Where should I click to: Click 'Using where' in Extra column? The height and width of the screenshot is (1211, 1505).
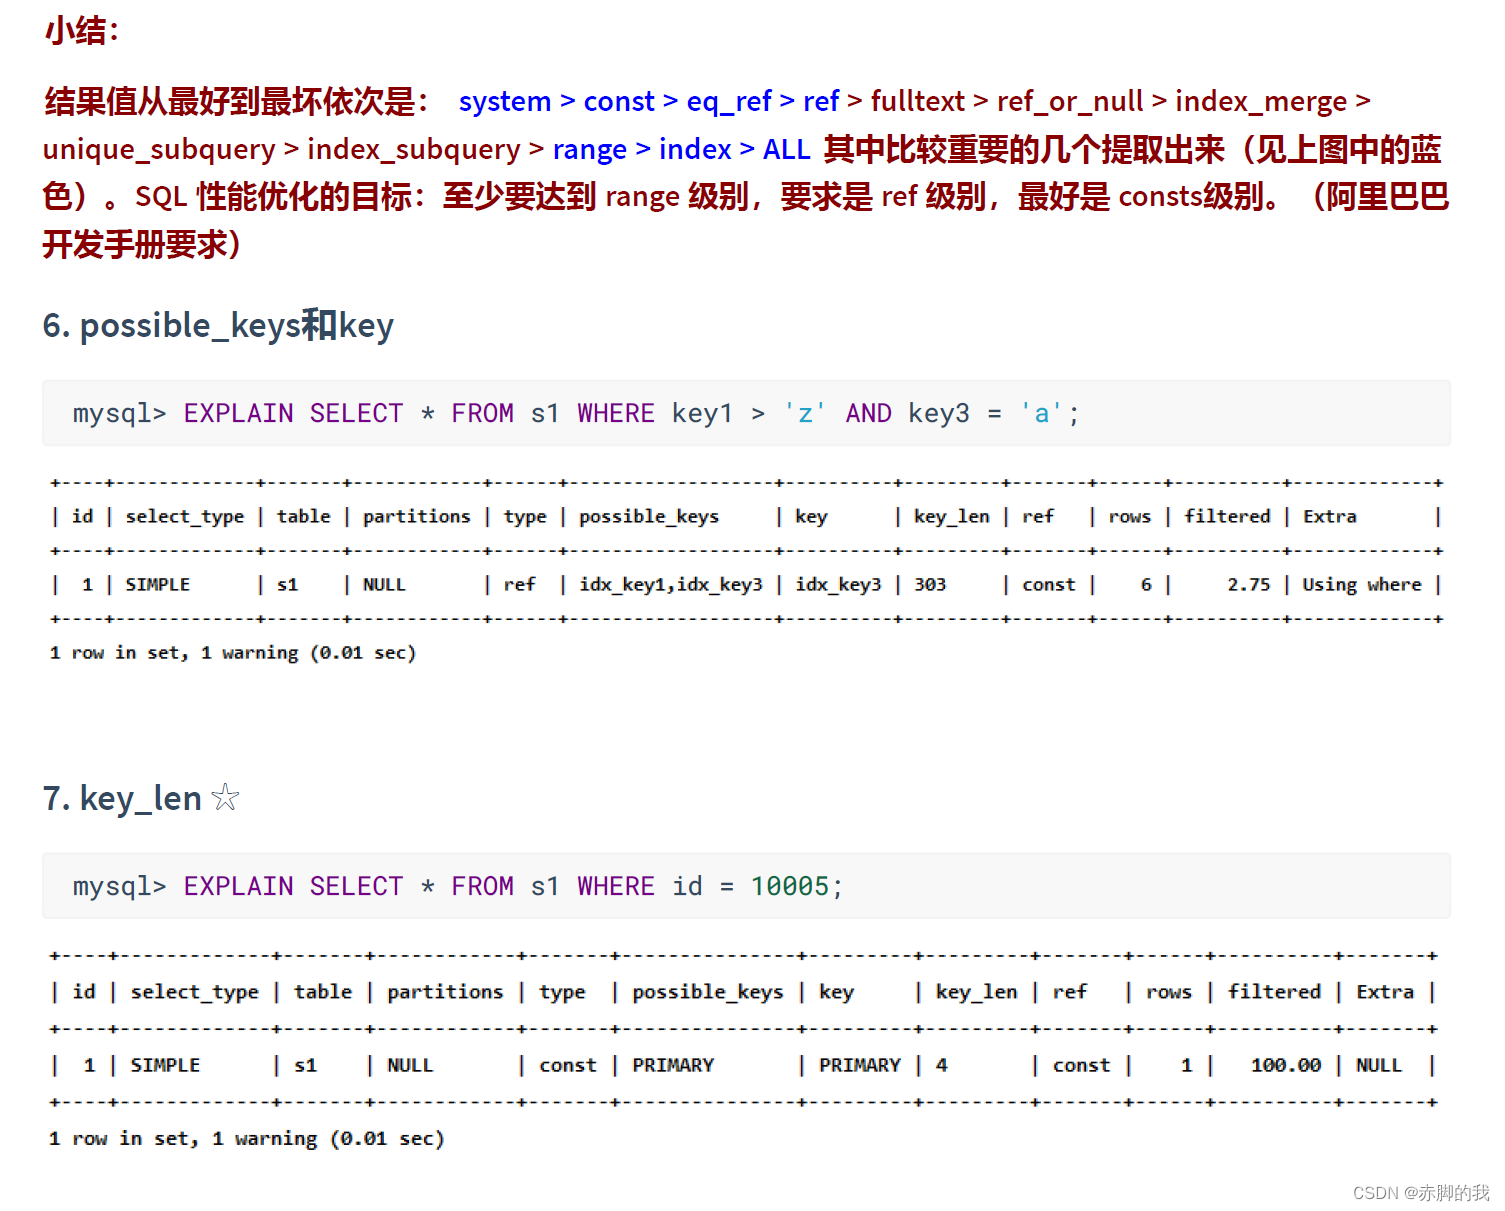pos(1362,584)
